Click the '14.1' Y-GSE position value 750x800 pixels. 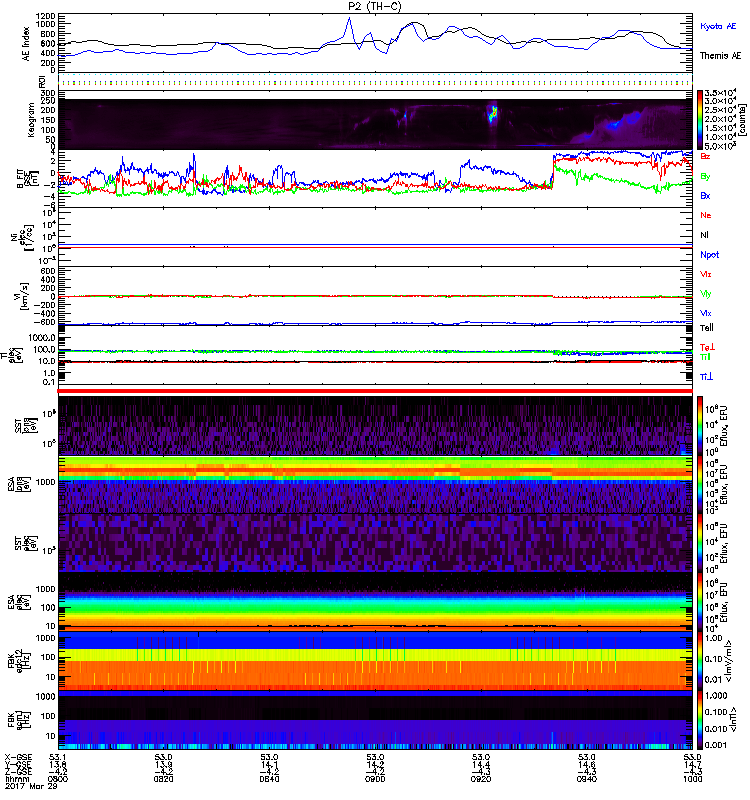[269, 764]
